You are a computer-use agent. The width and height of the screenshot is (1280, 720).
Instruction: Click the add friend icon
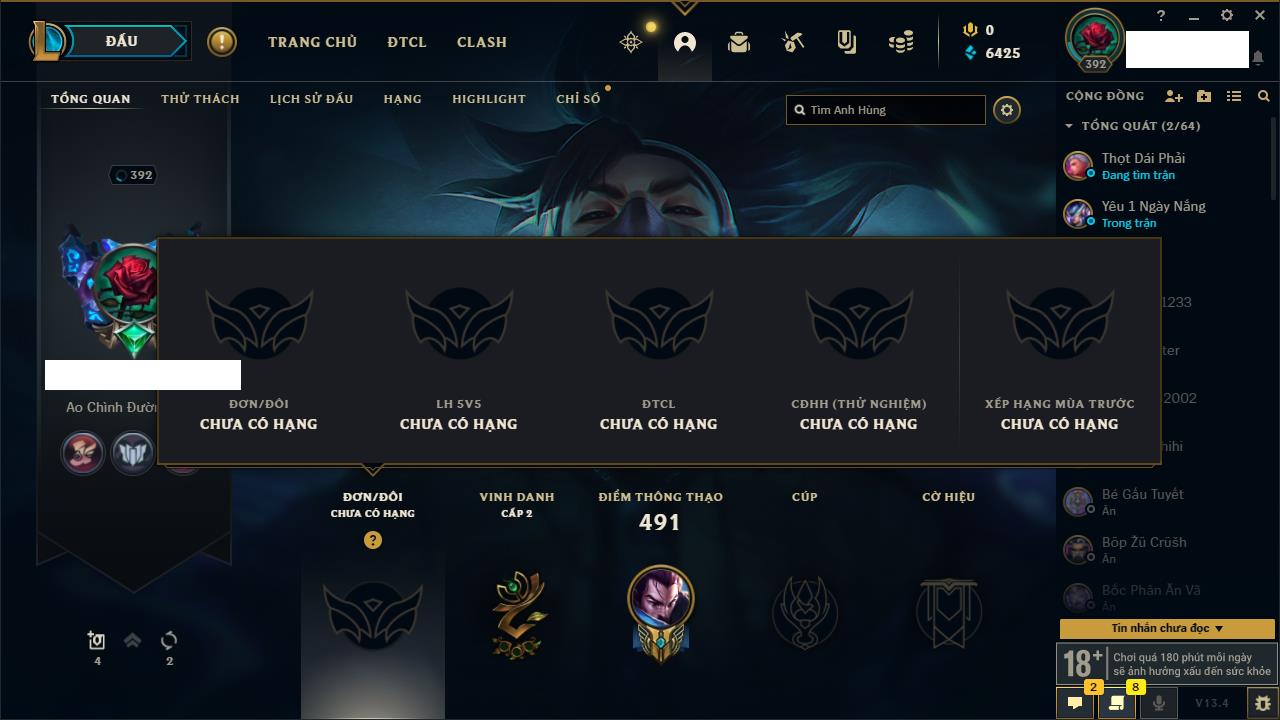[1174, 96]
